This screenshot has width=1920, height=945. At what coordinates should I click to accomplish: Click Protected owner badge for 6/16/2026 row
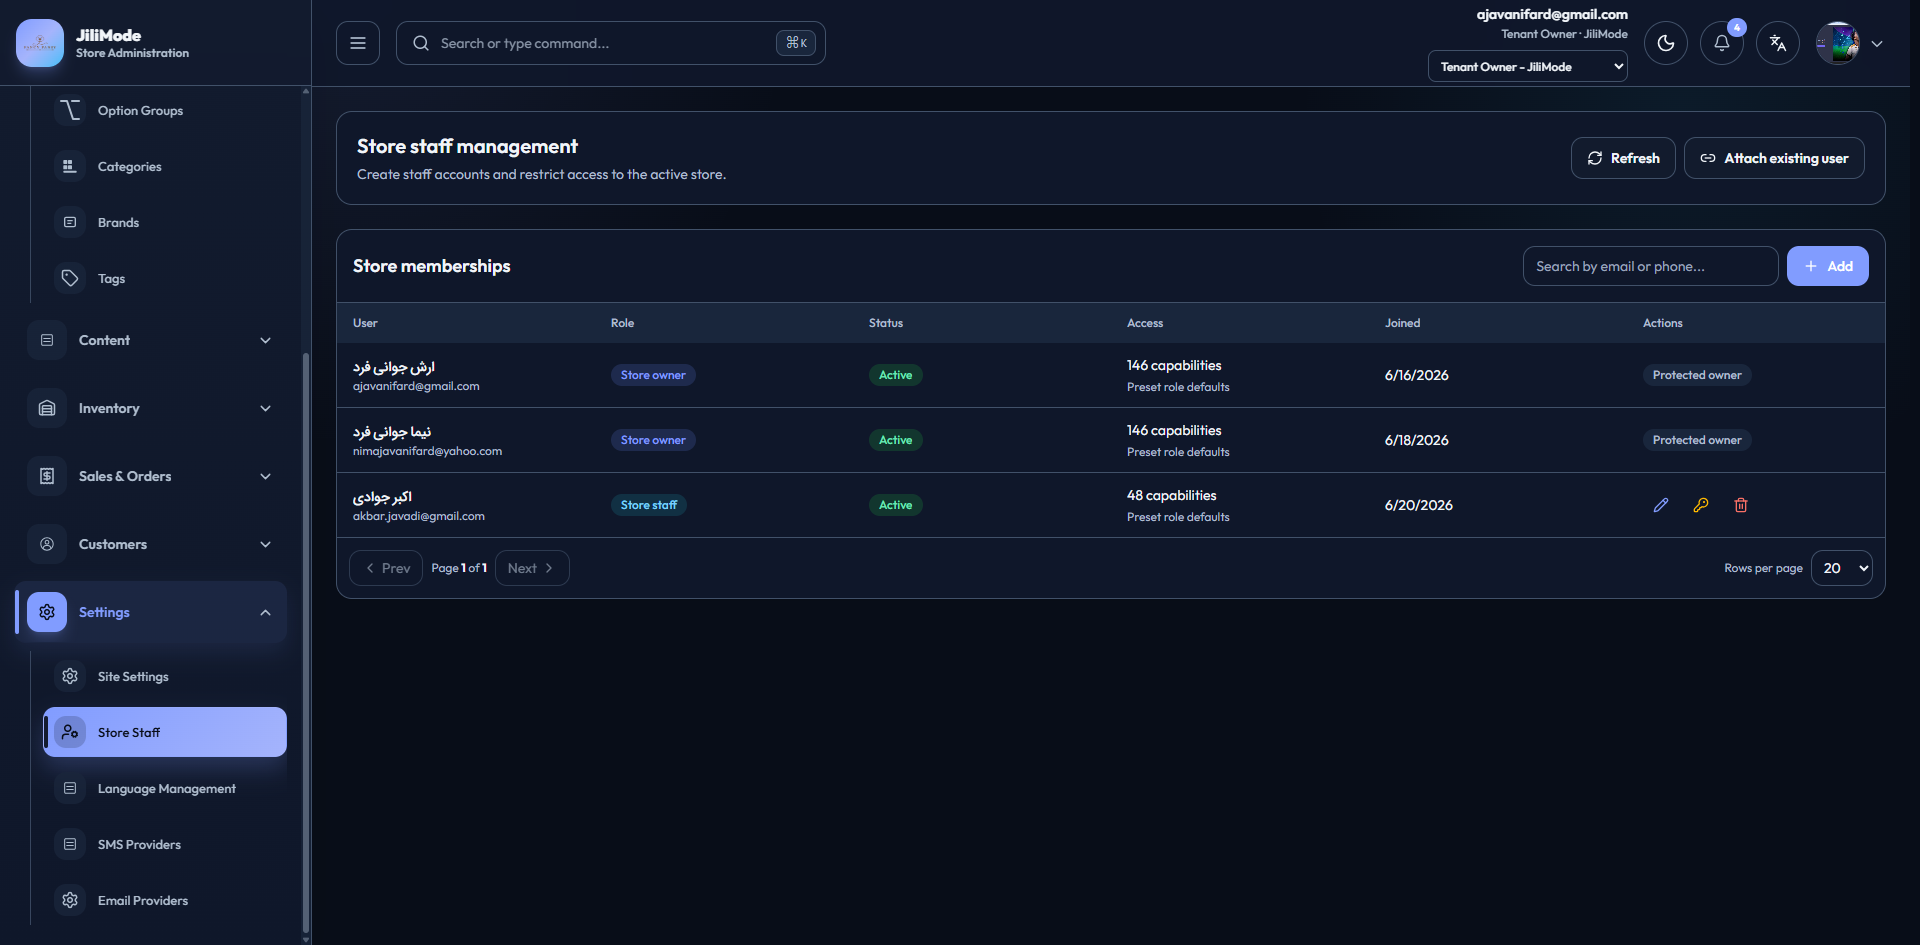click(x=1697, y=375)
